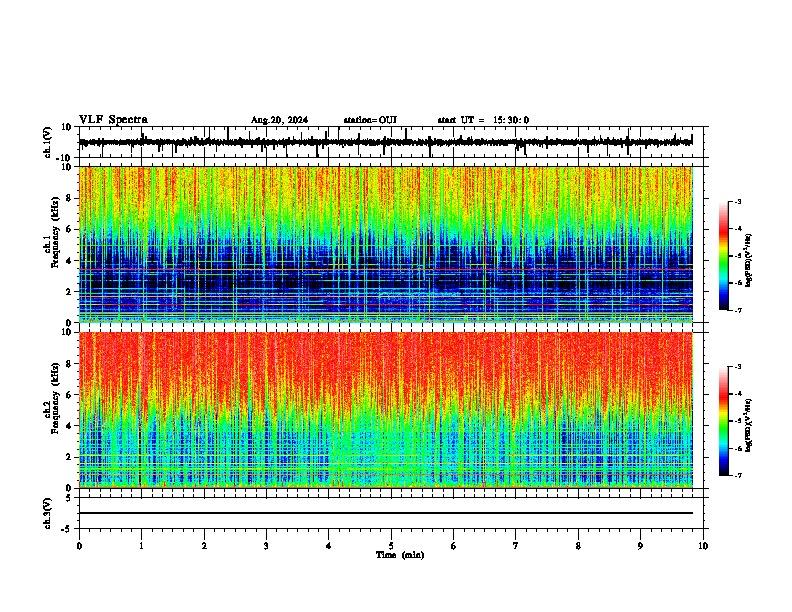Click the time axis tick '10'
792x612 pixels.
pos(703,546)
